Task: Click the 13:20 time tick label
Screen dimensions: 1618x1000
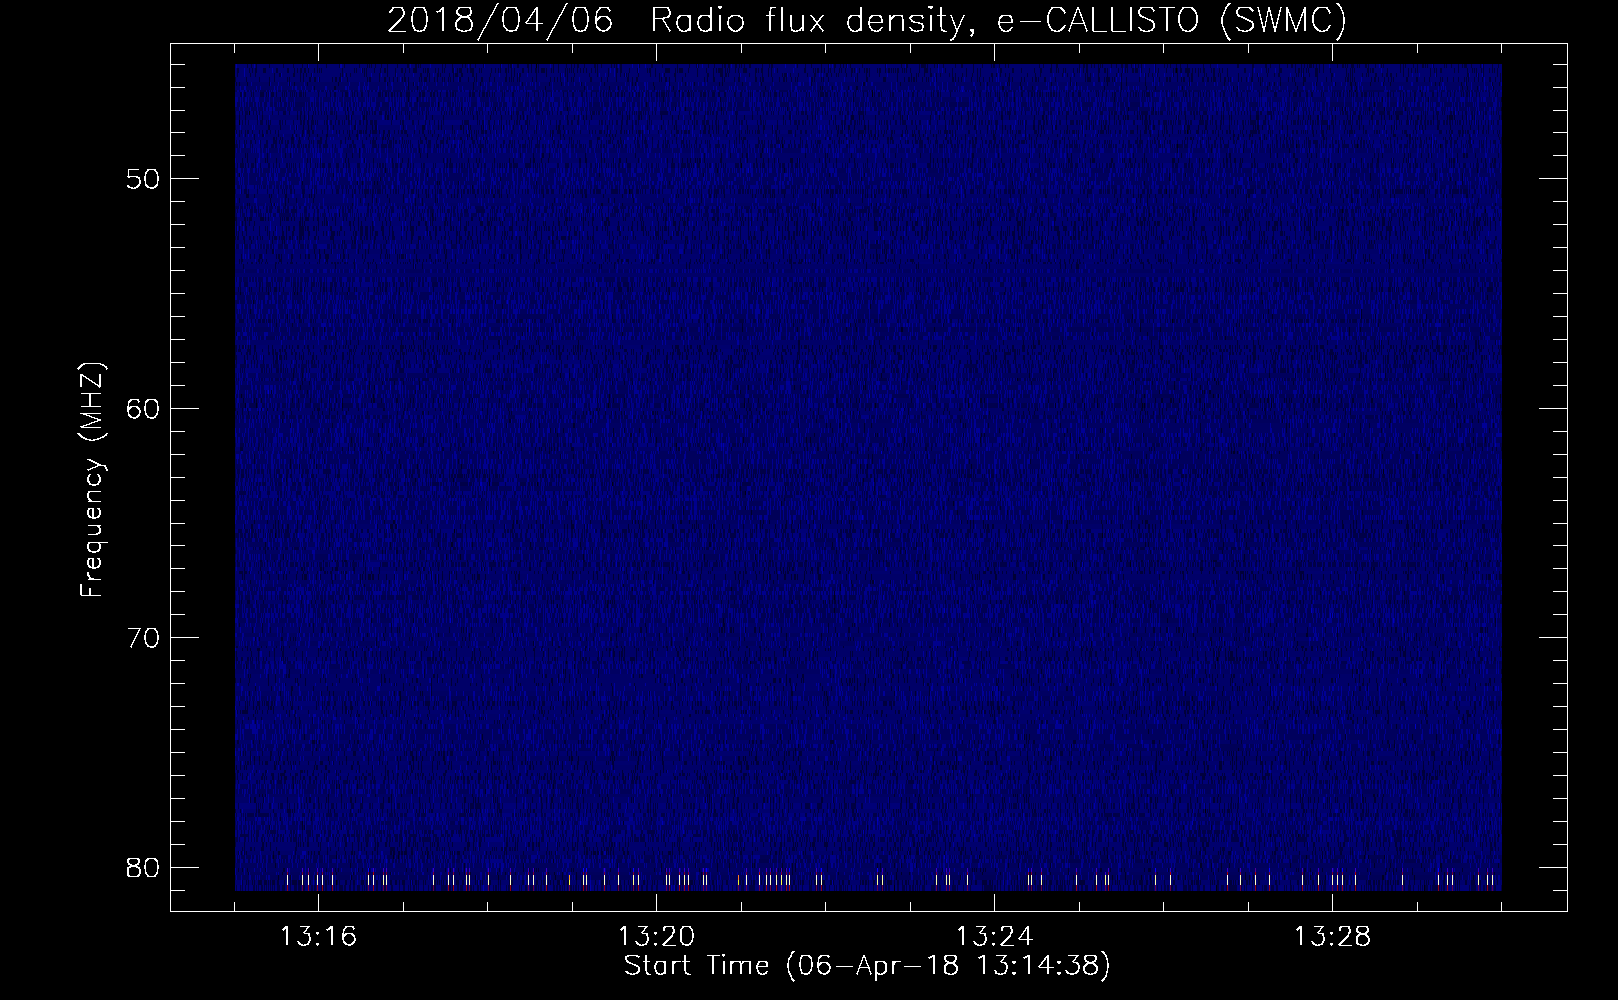Action: click(x=657, y=937)
